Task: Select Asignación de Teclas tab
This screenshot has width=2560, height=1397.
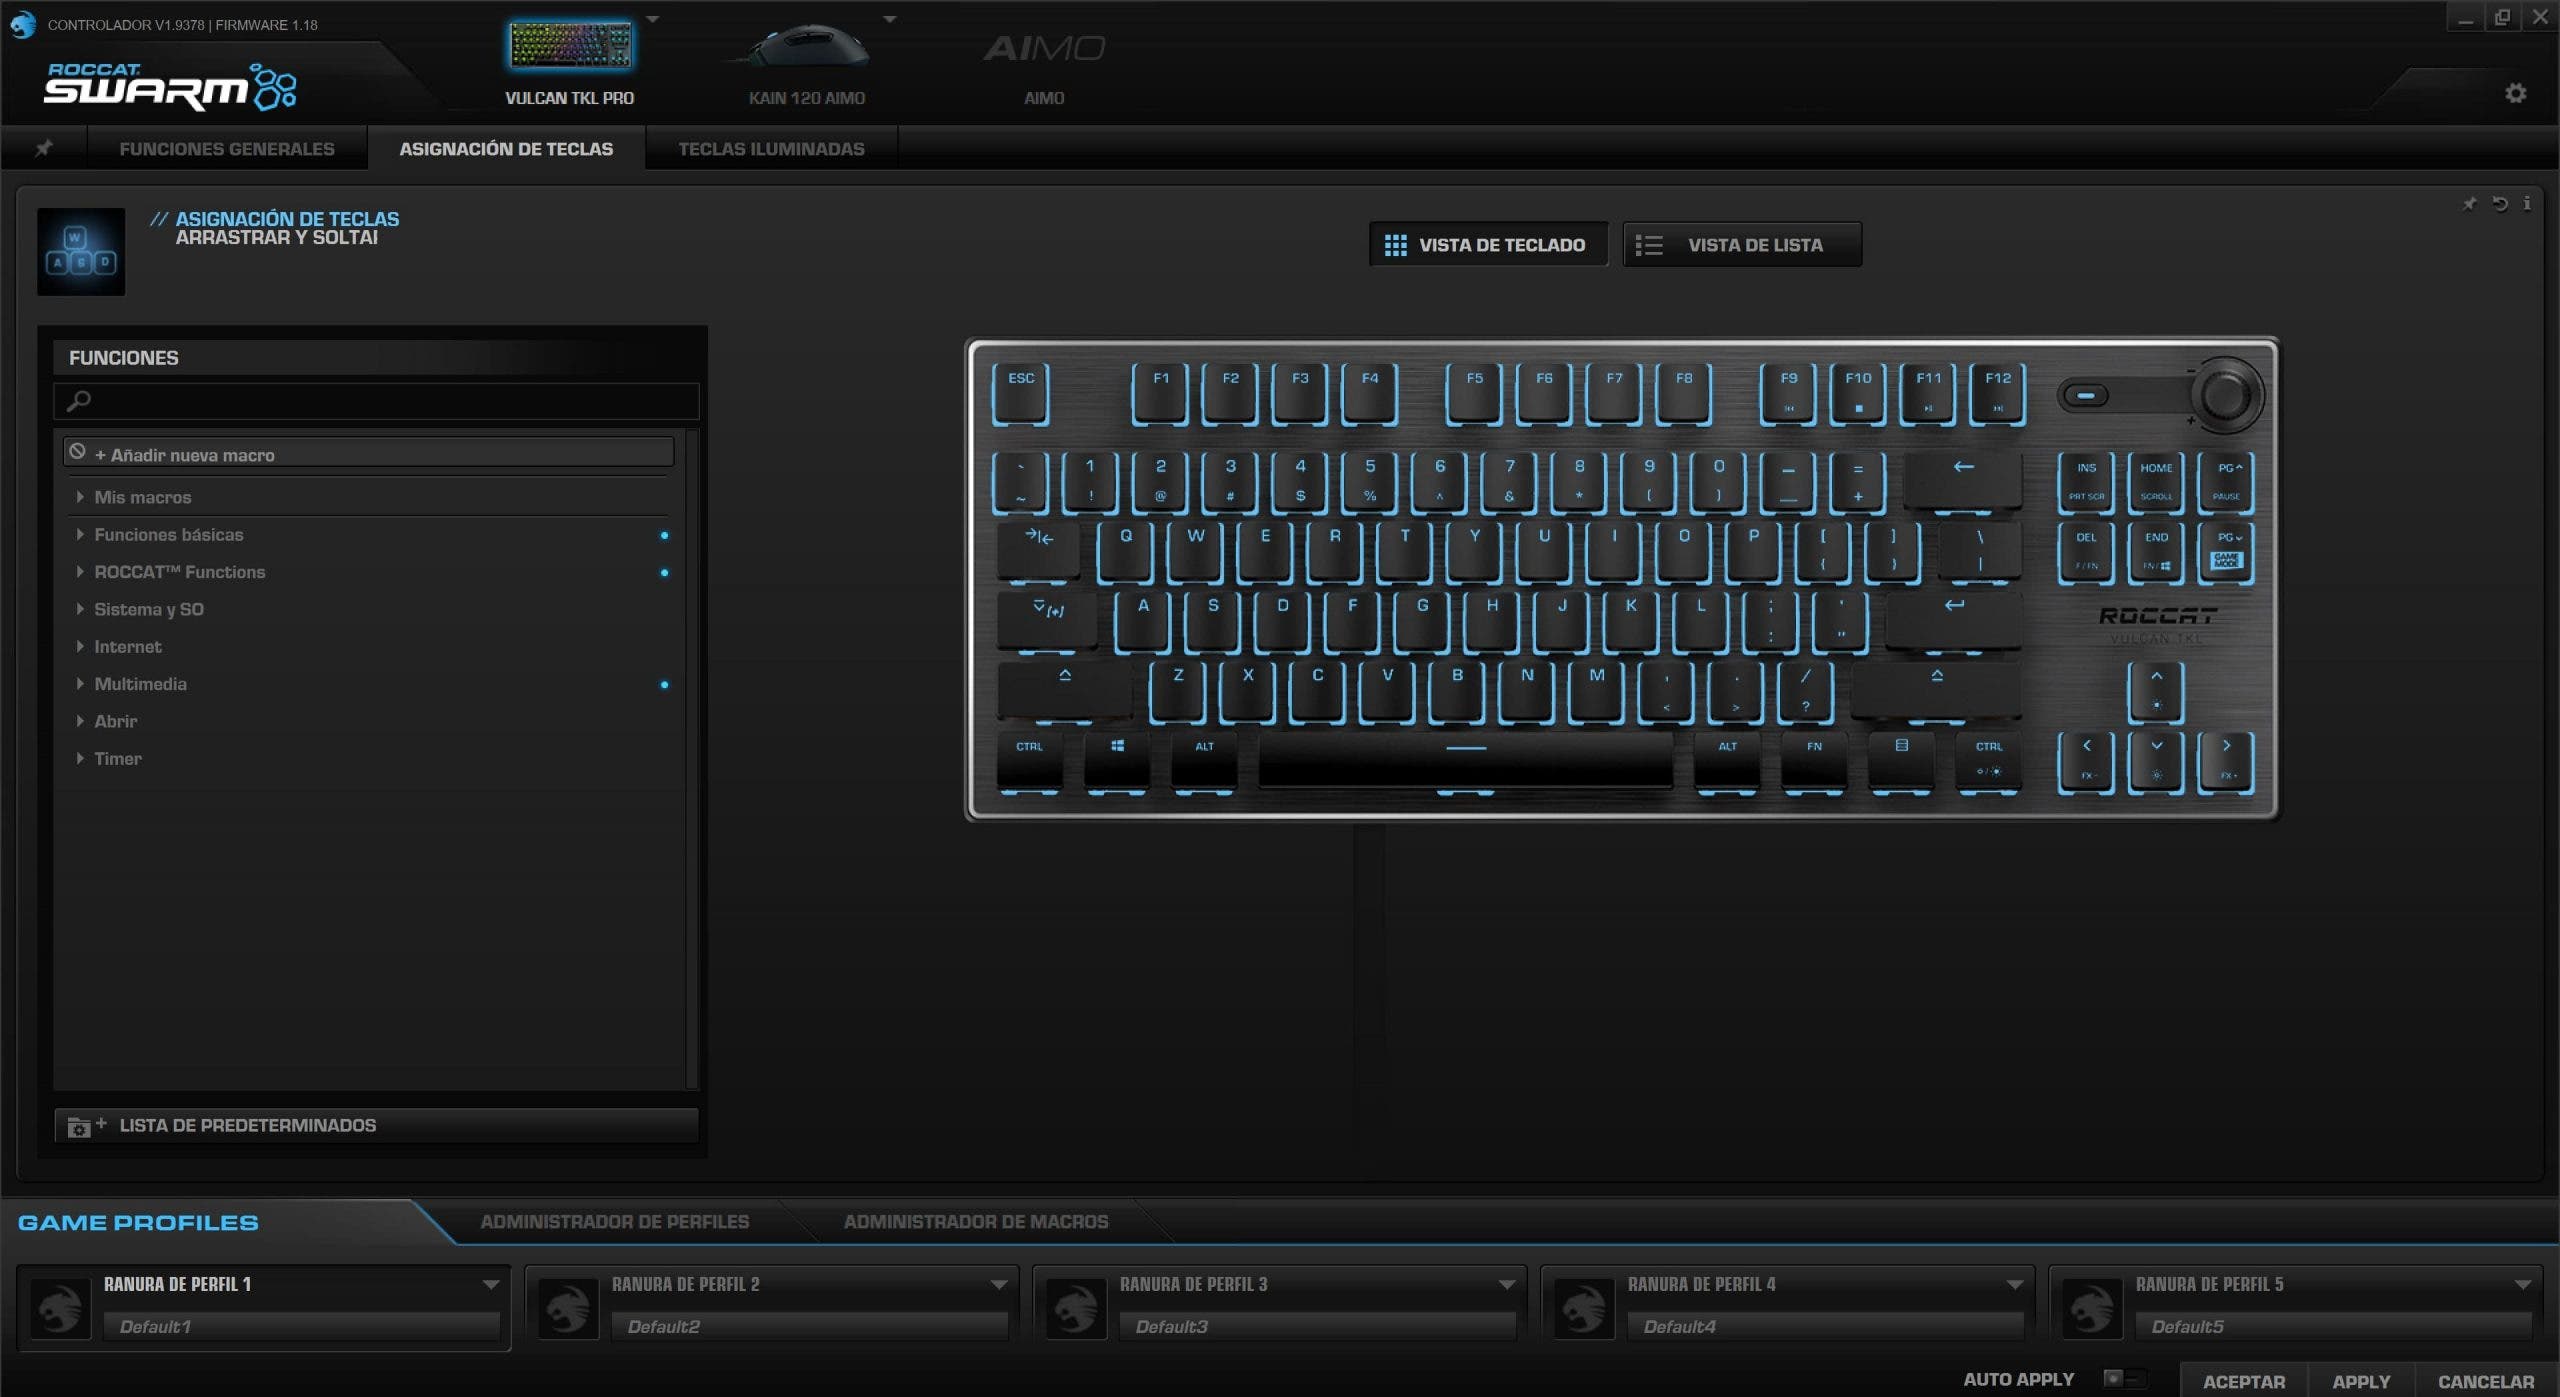Action: [x=506, y=148]
